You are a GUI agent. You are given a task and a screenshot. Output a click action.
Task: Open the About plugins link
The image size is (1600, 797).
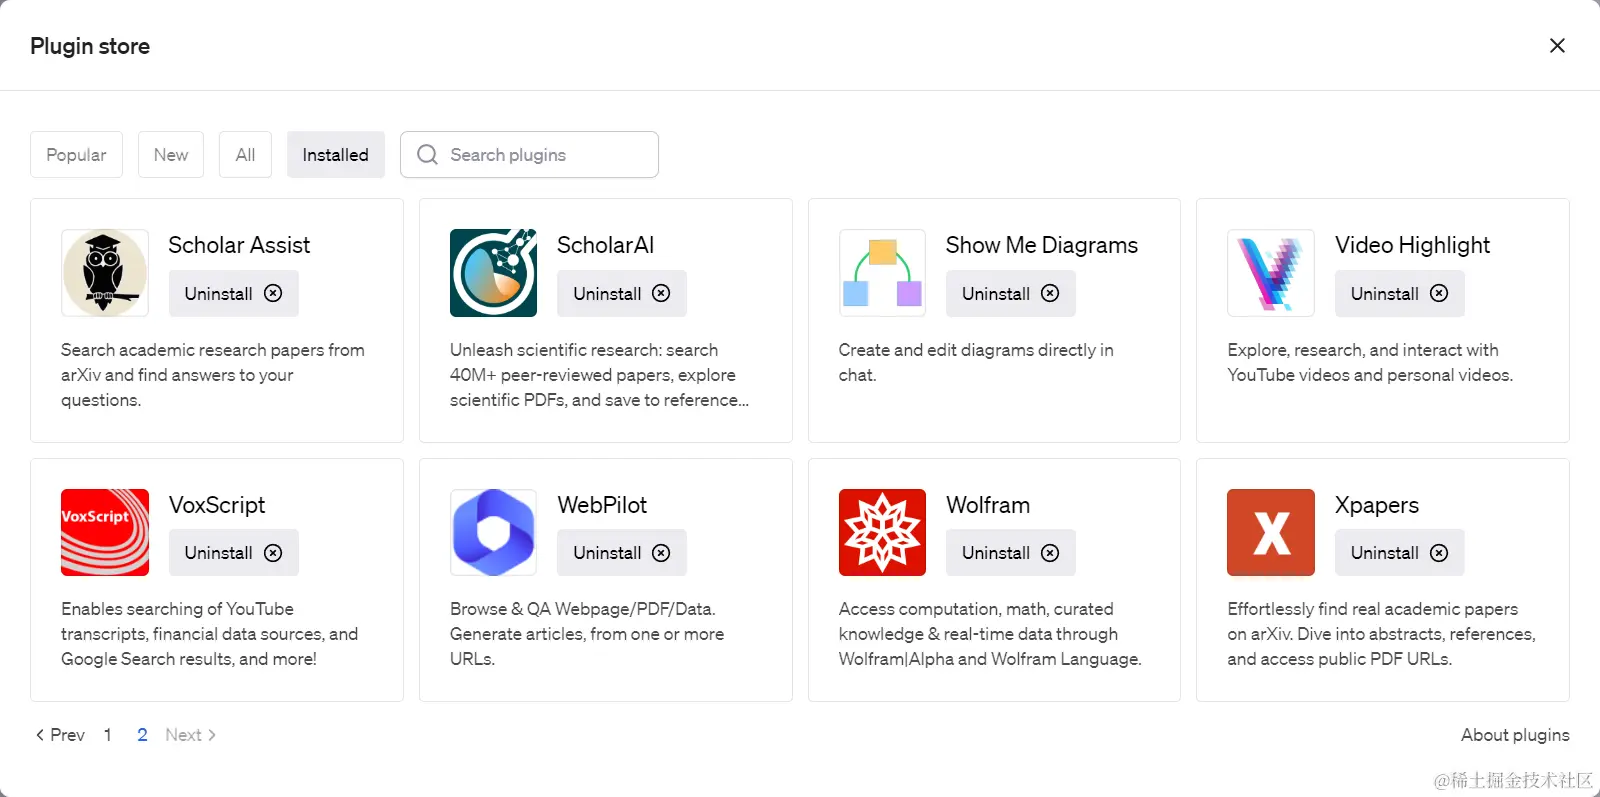1515,735
